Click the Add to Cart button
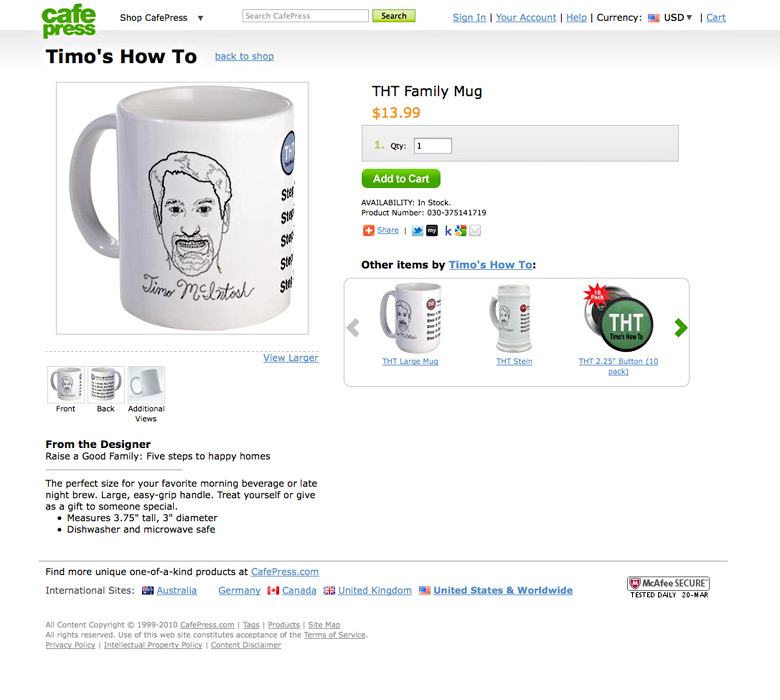Image resolution: width=780 pixels, height=700 pixels. (x=401, y=179)
